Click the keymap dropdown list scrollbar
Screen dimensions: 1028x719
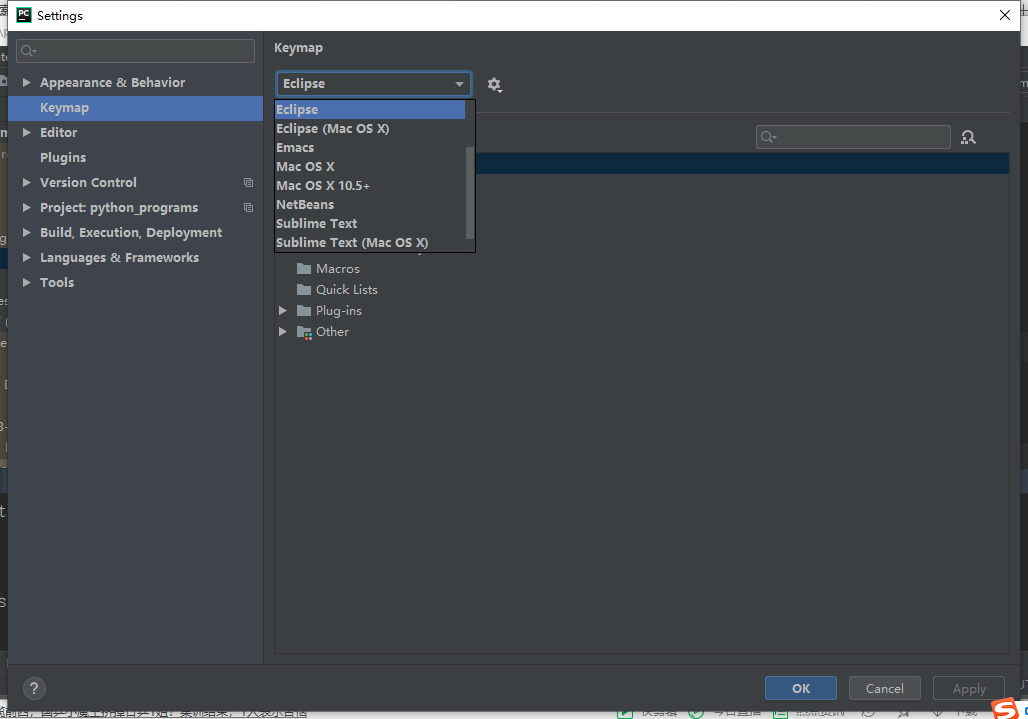[469, 193]
